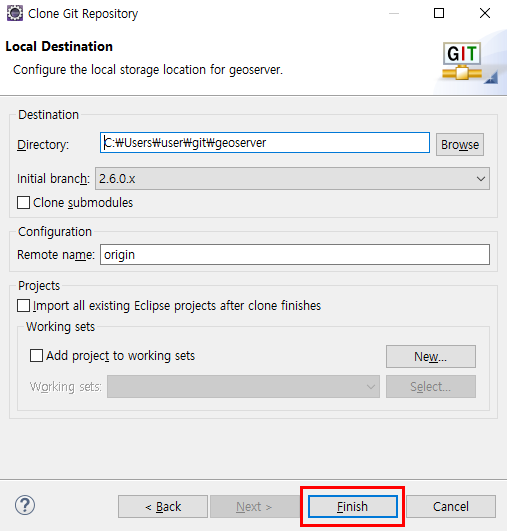
Task: Click the Eclipse icon in the title bar
Action: [x=15, y=14]
